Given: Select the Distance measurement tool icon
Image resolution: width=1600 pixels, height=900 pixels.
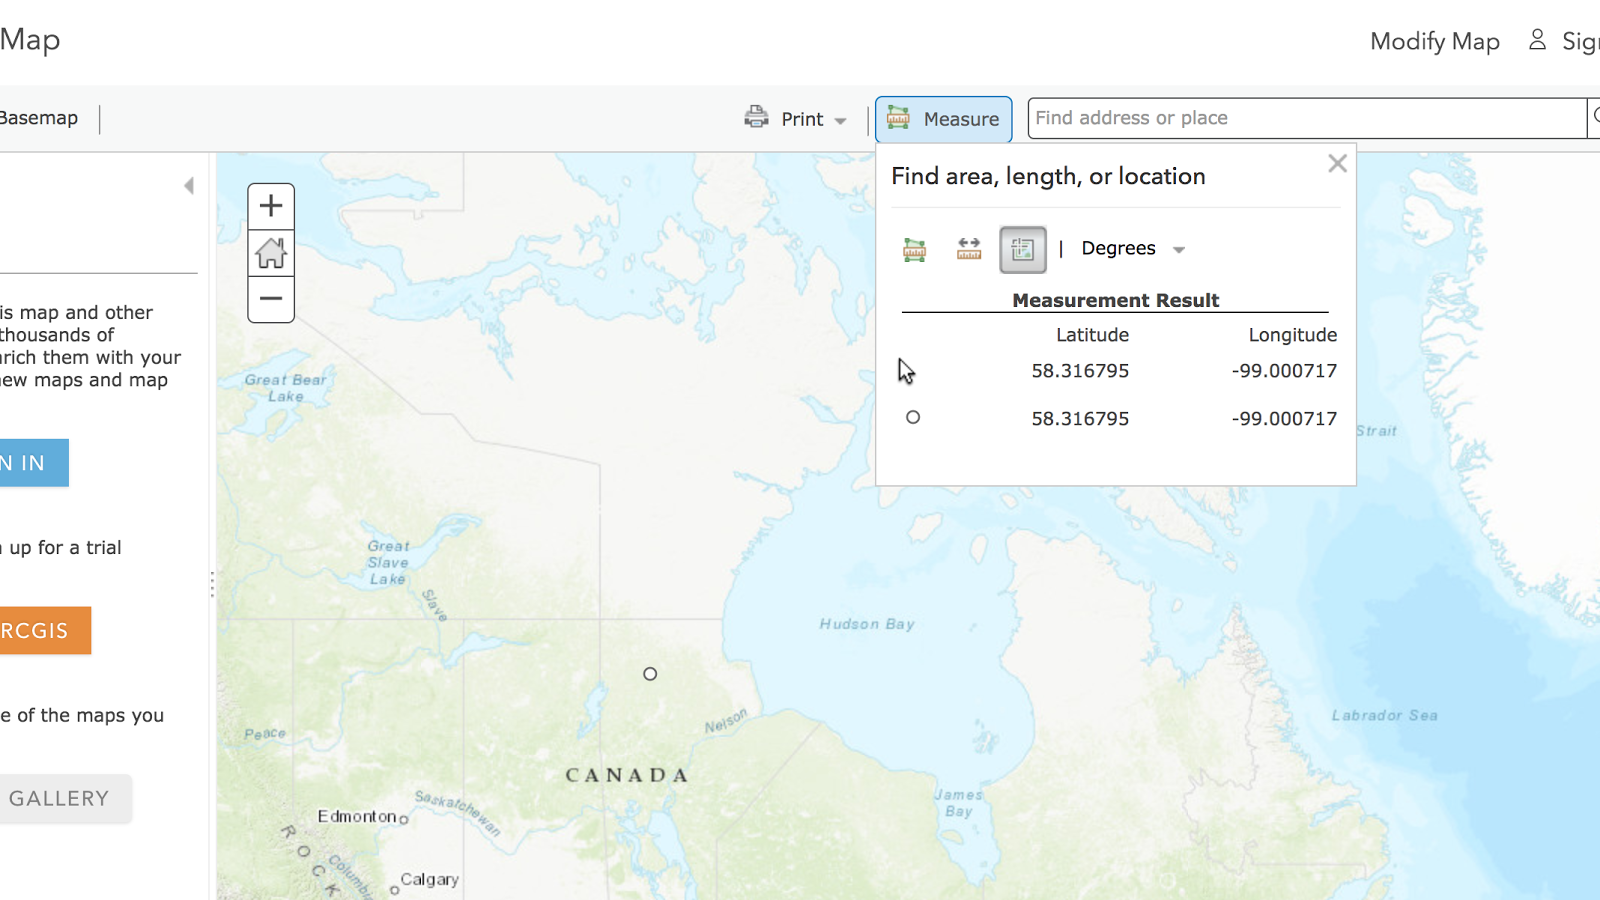Looking at the screenshot, I should point(968,249).
